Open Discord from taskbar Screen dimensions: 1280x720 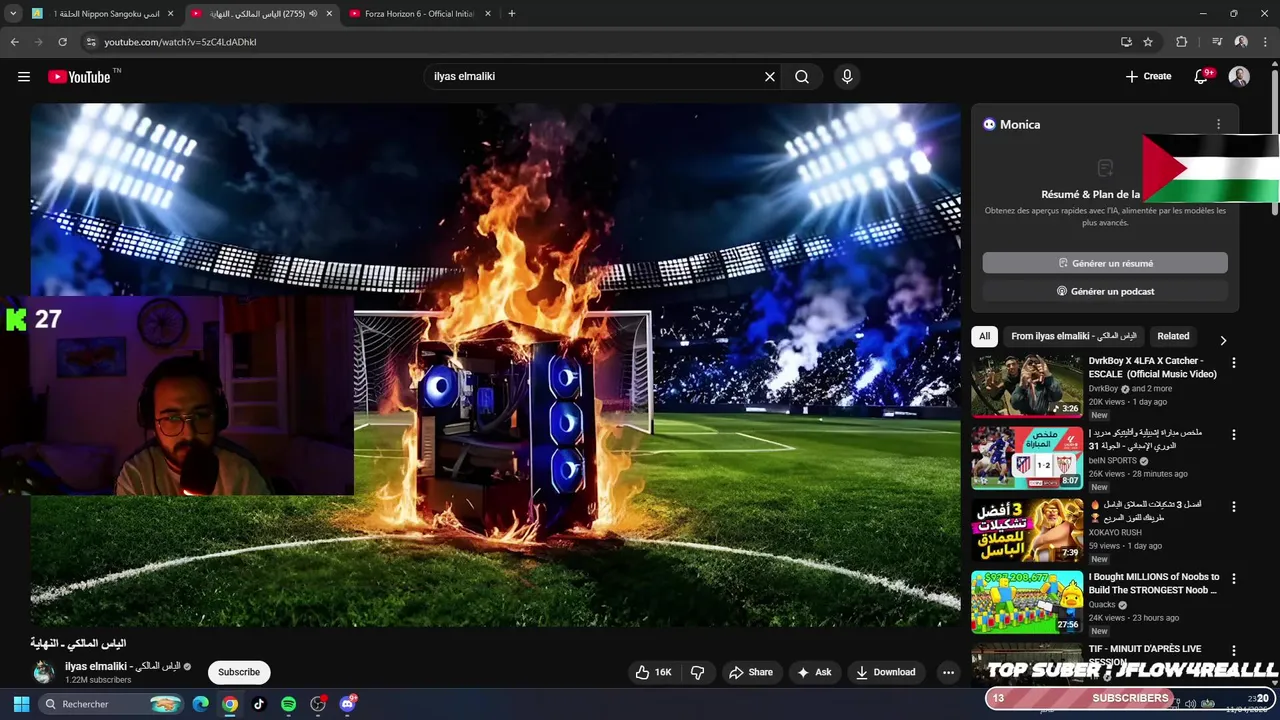tap(347, 704)
